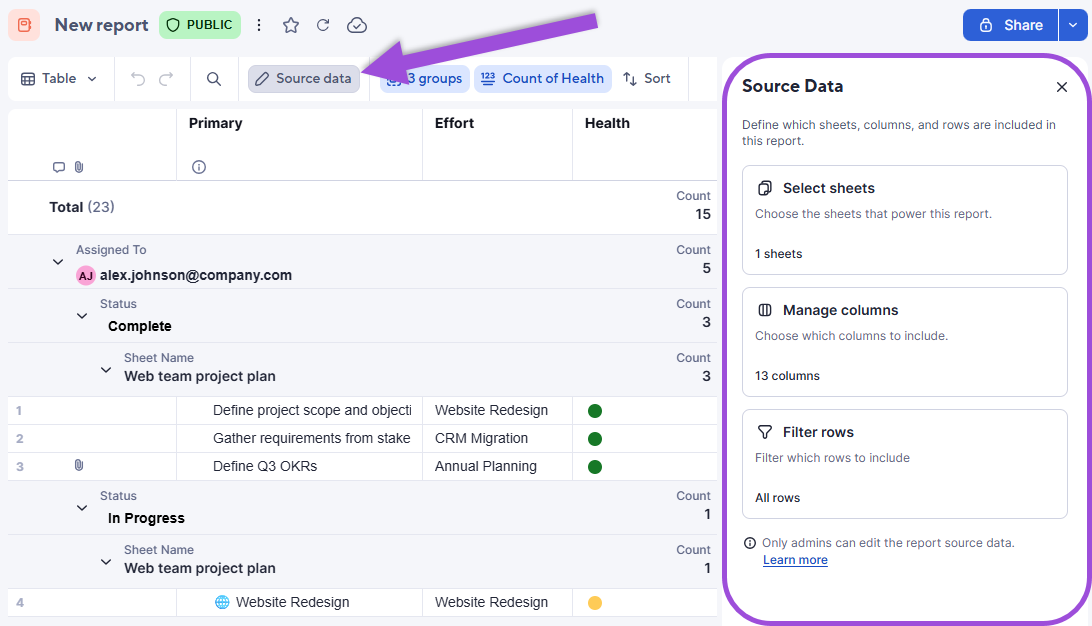1092x626 pixels.
Task: Click the AJ avatar for alex.johnson
Action: pyautogui.click(x=86, y=276)
